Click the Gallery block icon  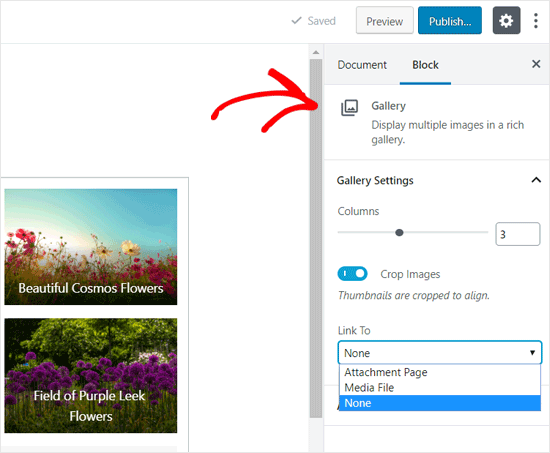(x=350, y=108)
